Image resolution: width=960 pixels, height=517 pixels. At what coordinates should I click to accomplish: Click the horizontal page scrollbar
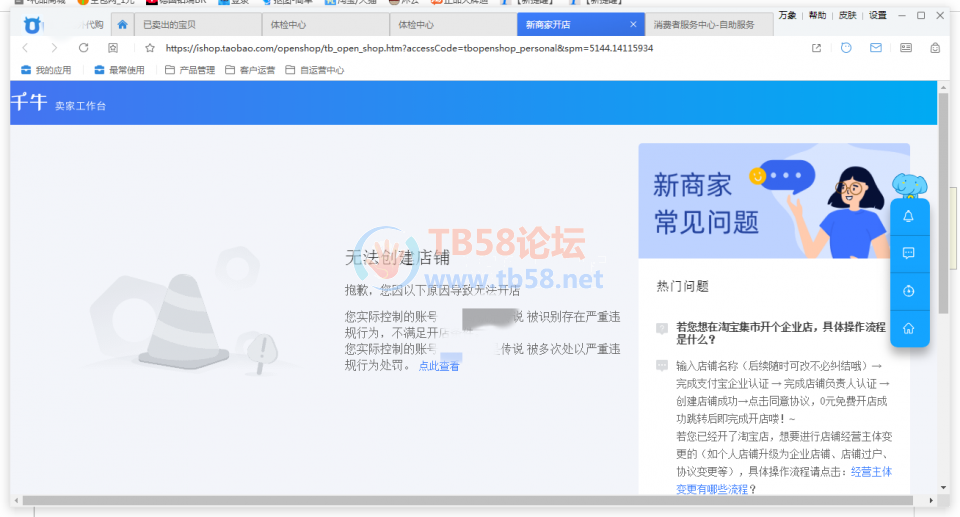468,500
